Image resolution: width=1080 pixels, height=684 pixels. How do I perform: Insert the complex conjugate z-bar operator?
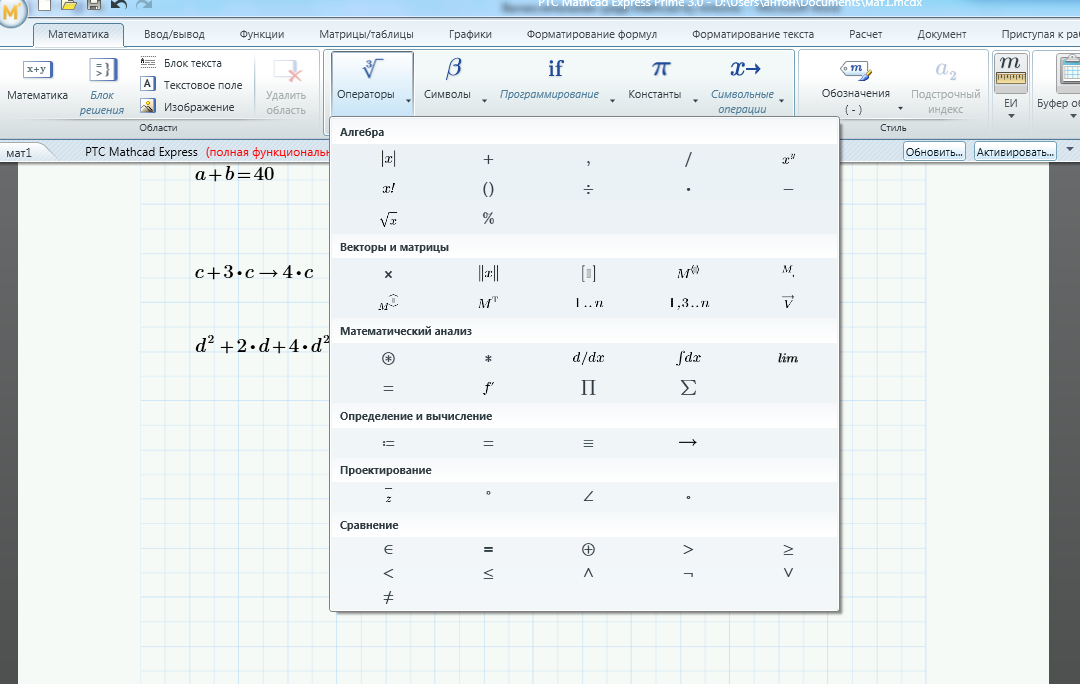tap(388, 495)
